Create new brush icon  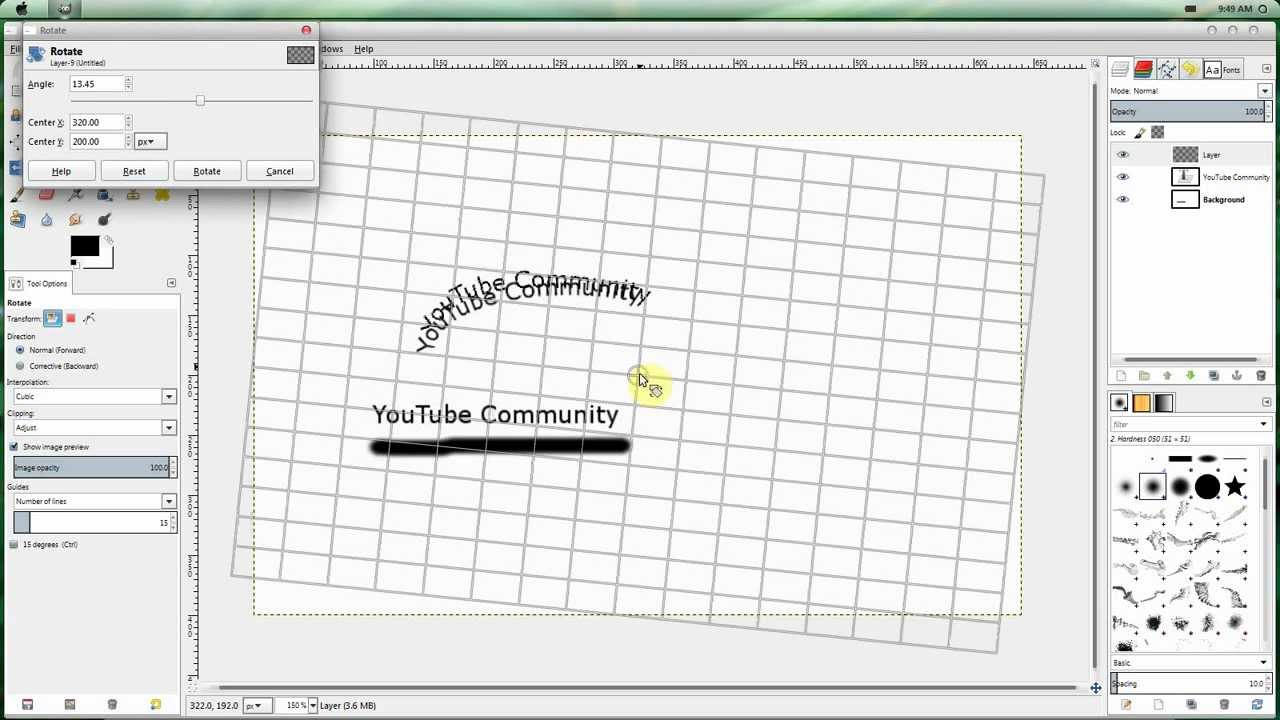[x=1158, y=705]
